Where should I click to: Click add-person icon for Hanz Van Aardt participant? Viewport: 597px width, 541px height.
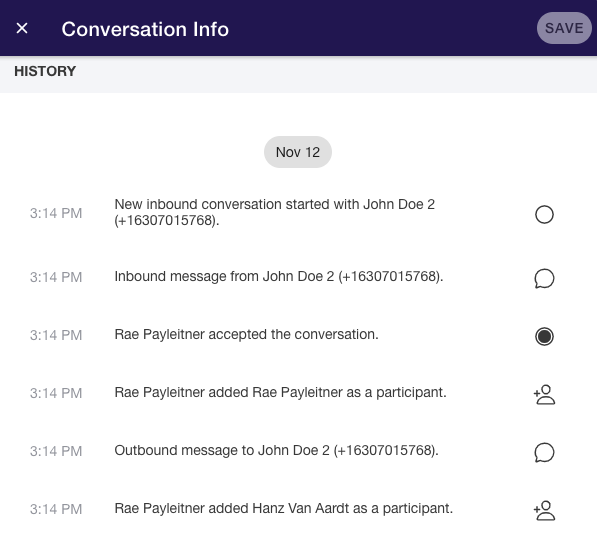pyautogui.click(x=544, y=511)
